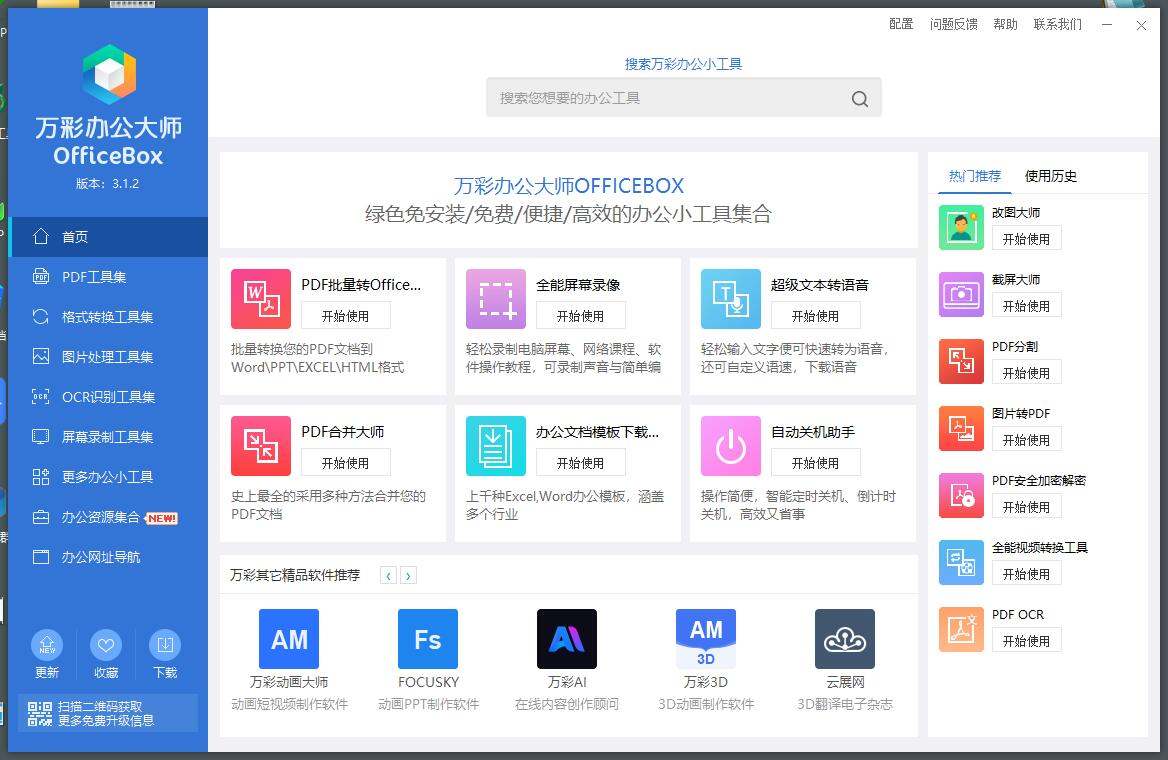Open the 自动关机助手 power icon
The image size is (1168, 760).
click(x=731, y=446)
